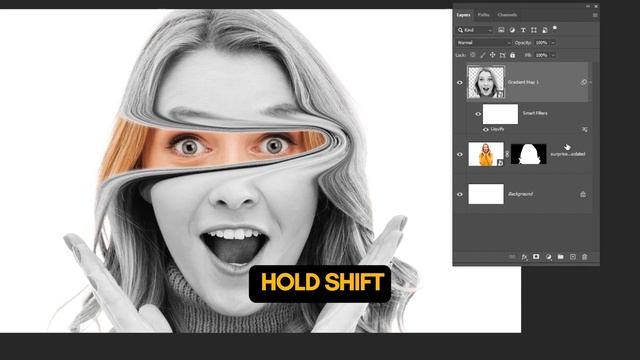Lock position move icon
This screenshot has height=360, width=640.
(x=493, y=55)
